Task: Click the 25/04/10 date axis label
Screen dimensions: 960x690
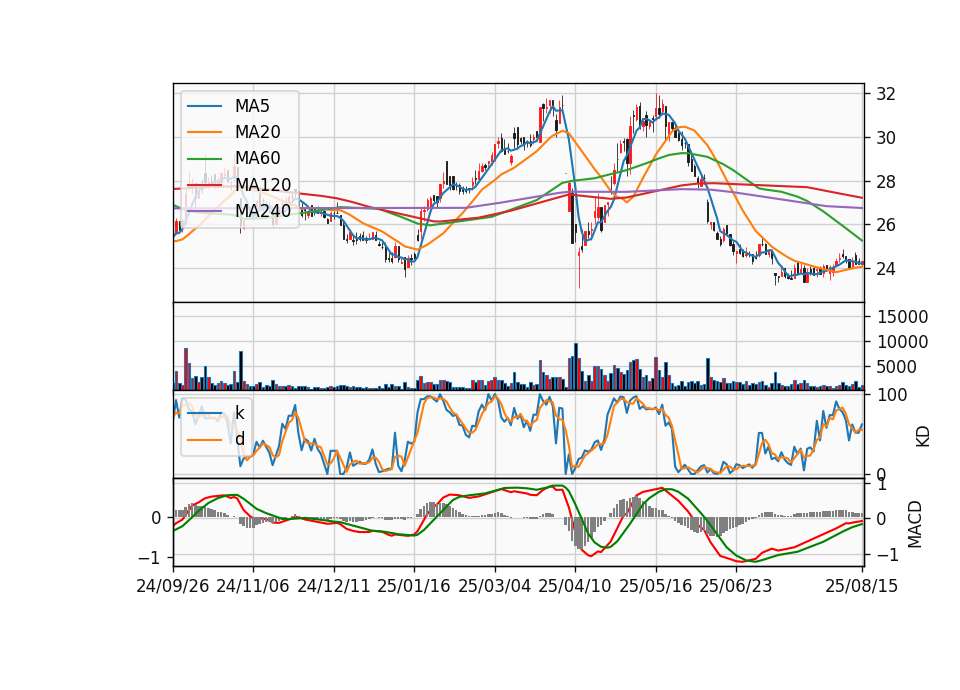Action: coord(575,586)
